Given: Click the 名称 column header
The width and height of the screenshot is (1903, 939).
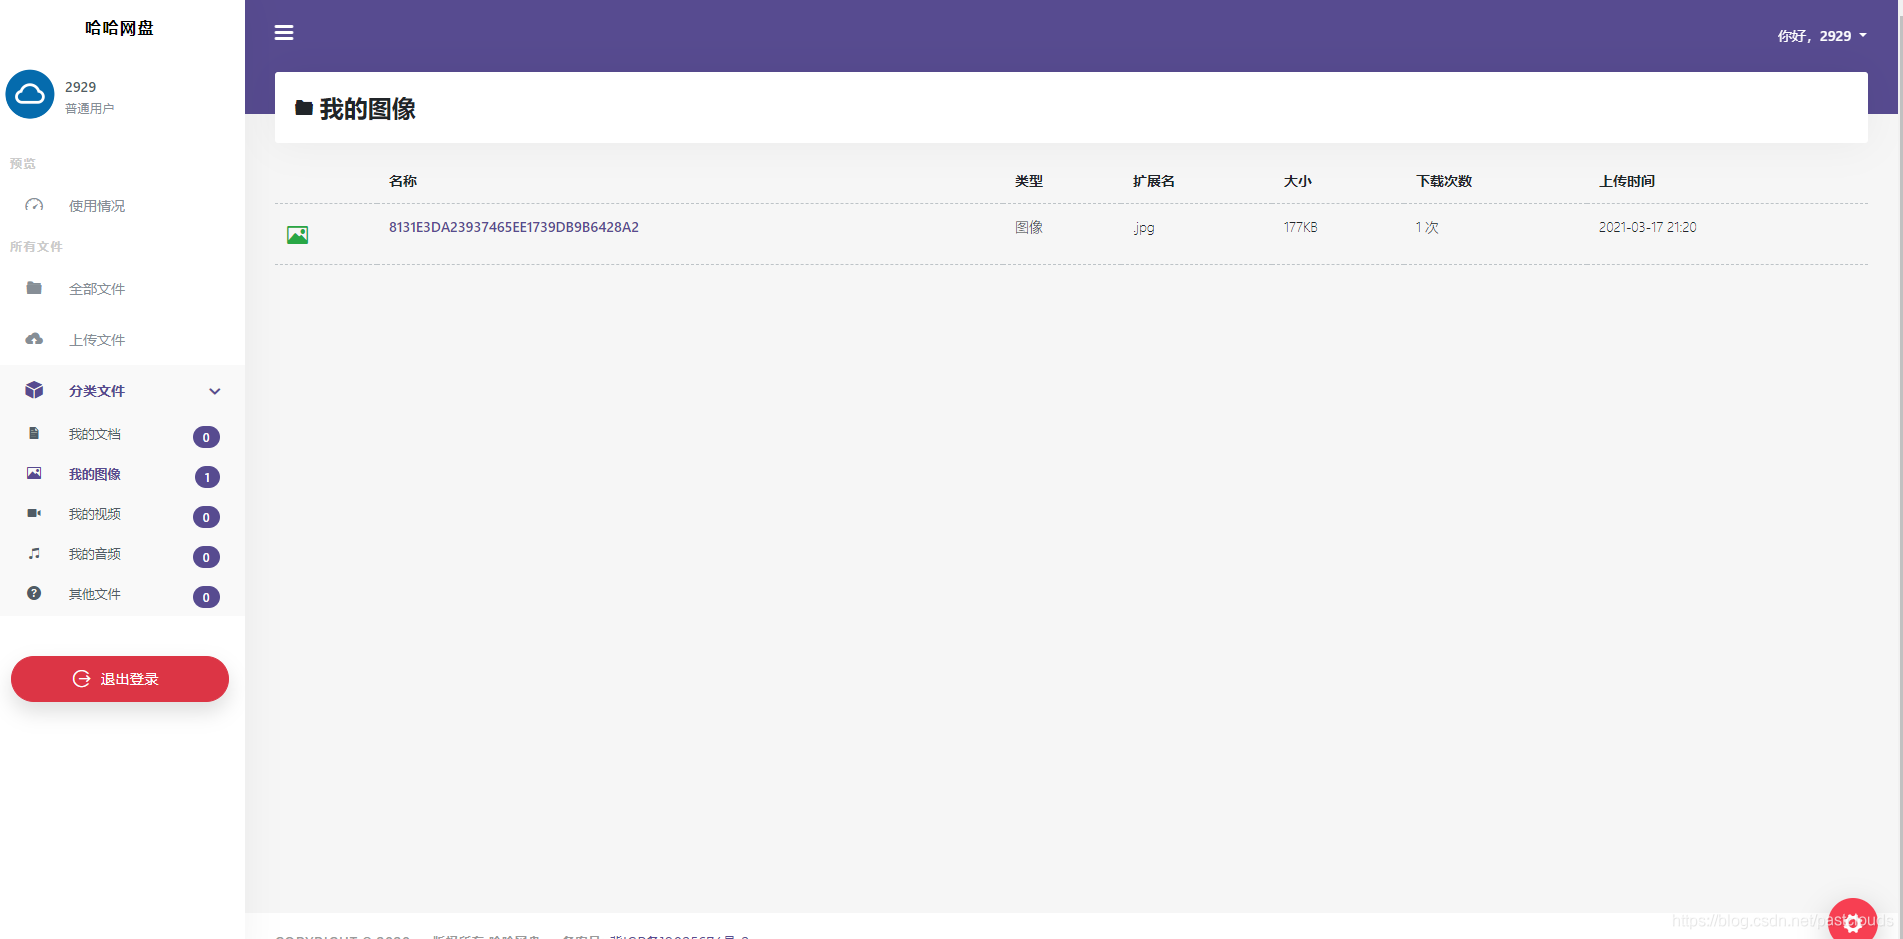Looking at the screenshot, I should click(403, 181).
